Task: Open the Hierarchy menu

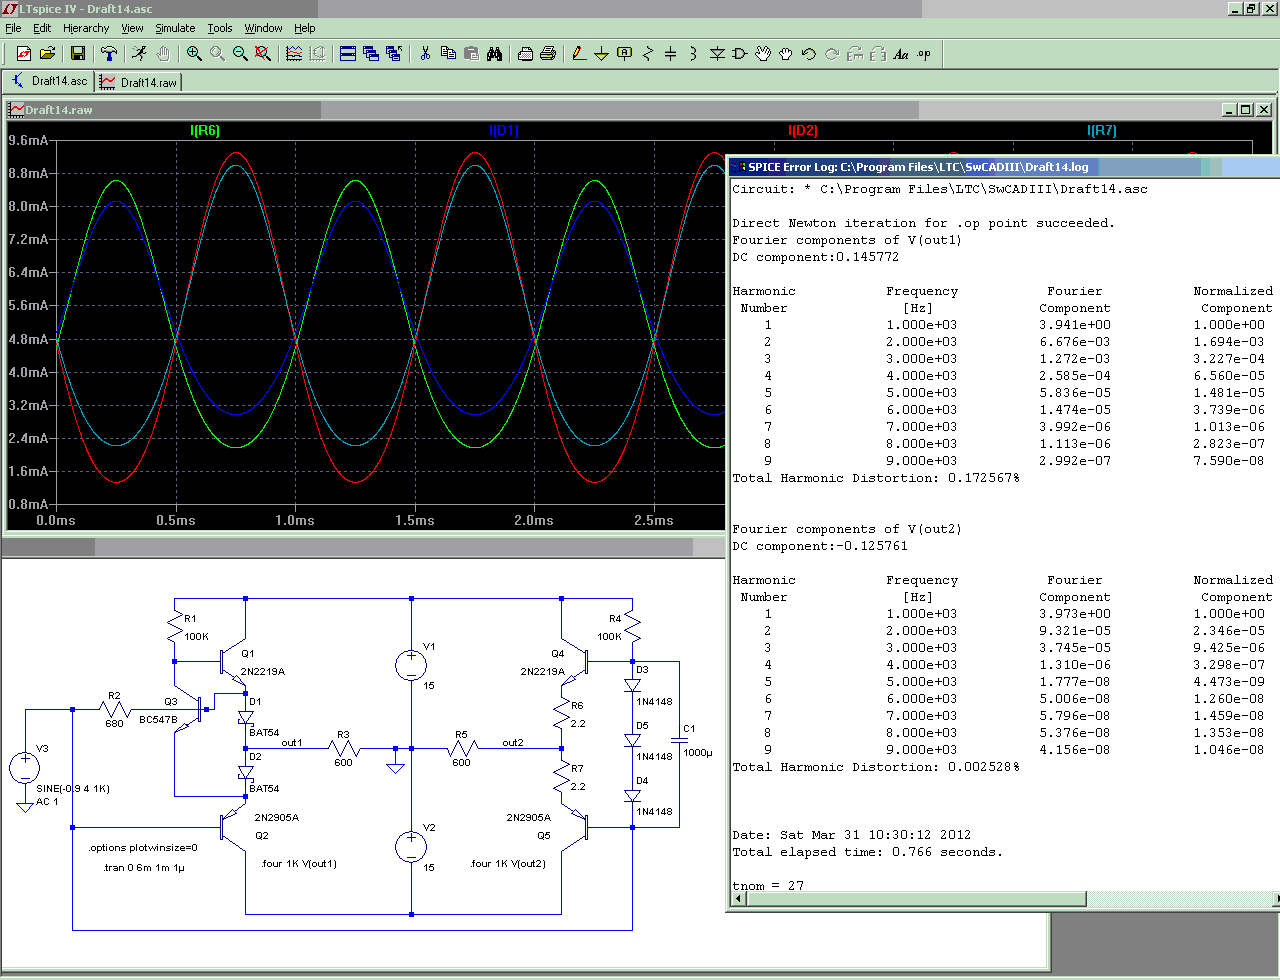Action: point(86,28)
